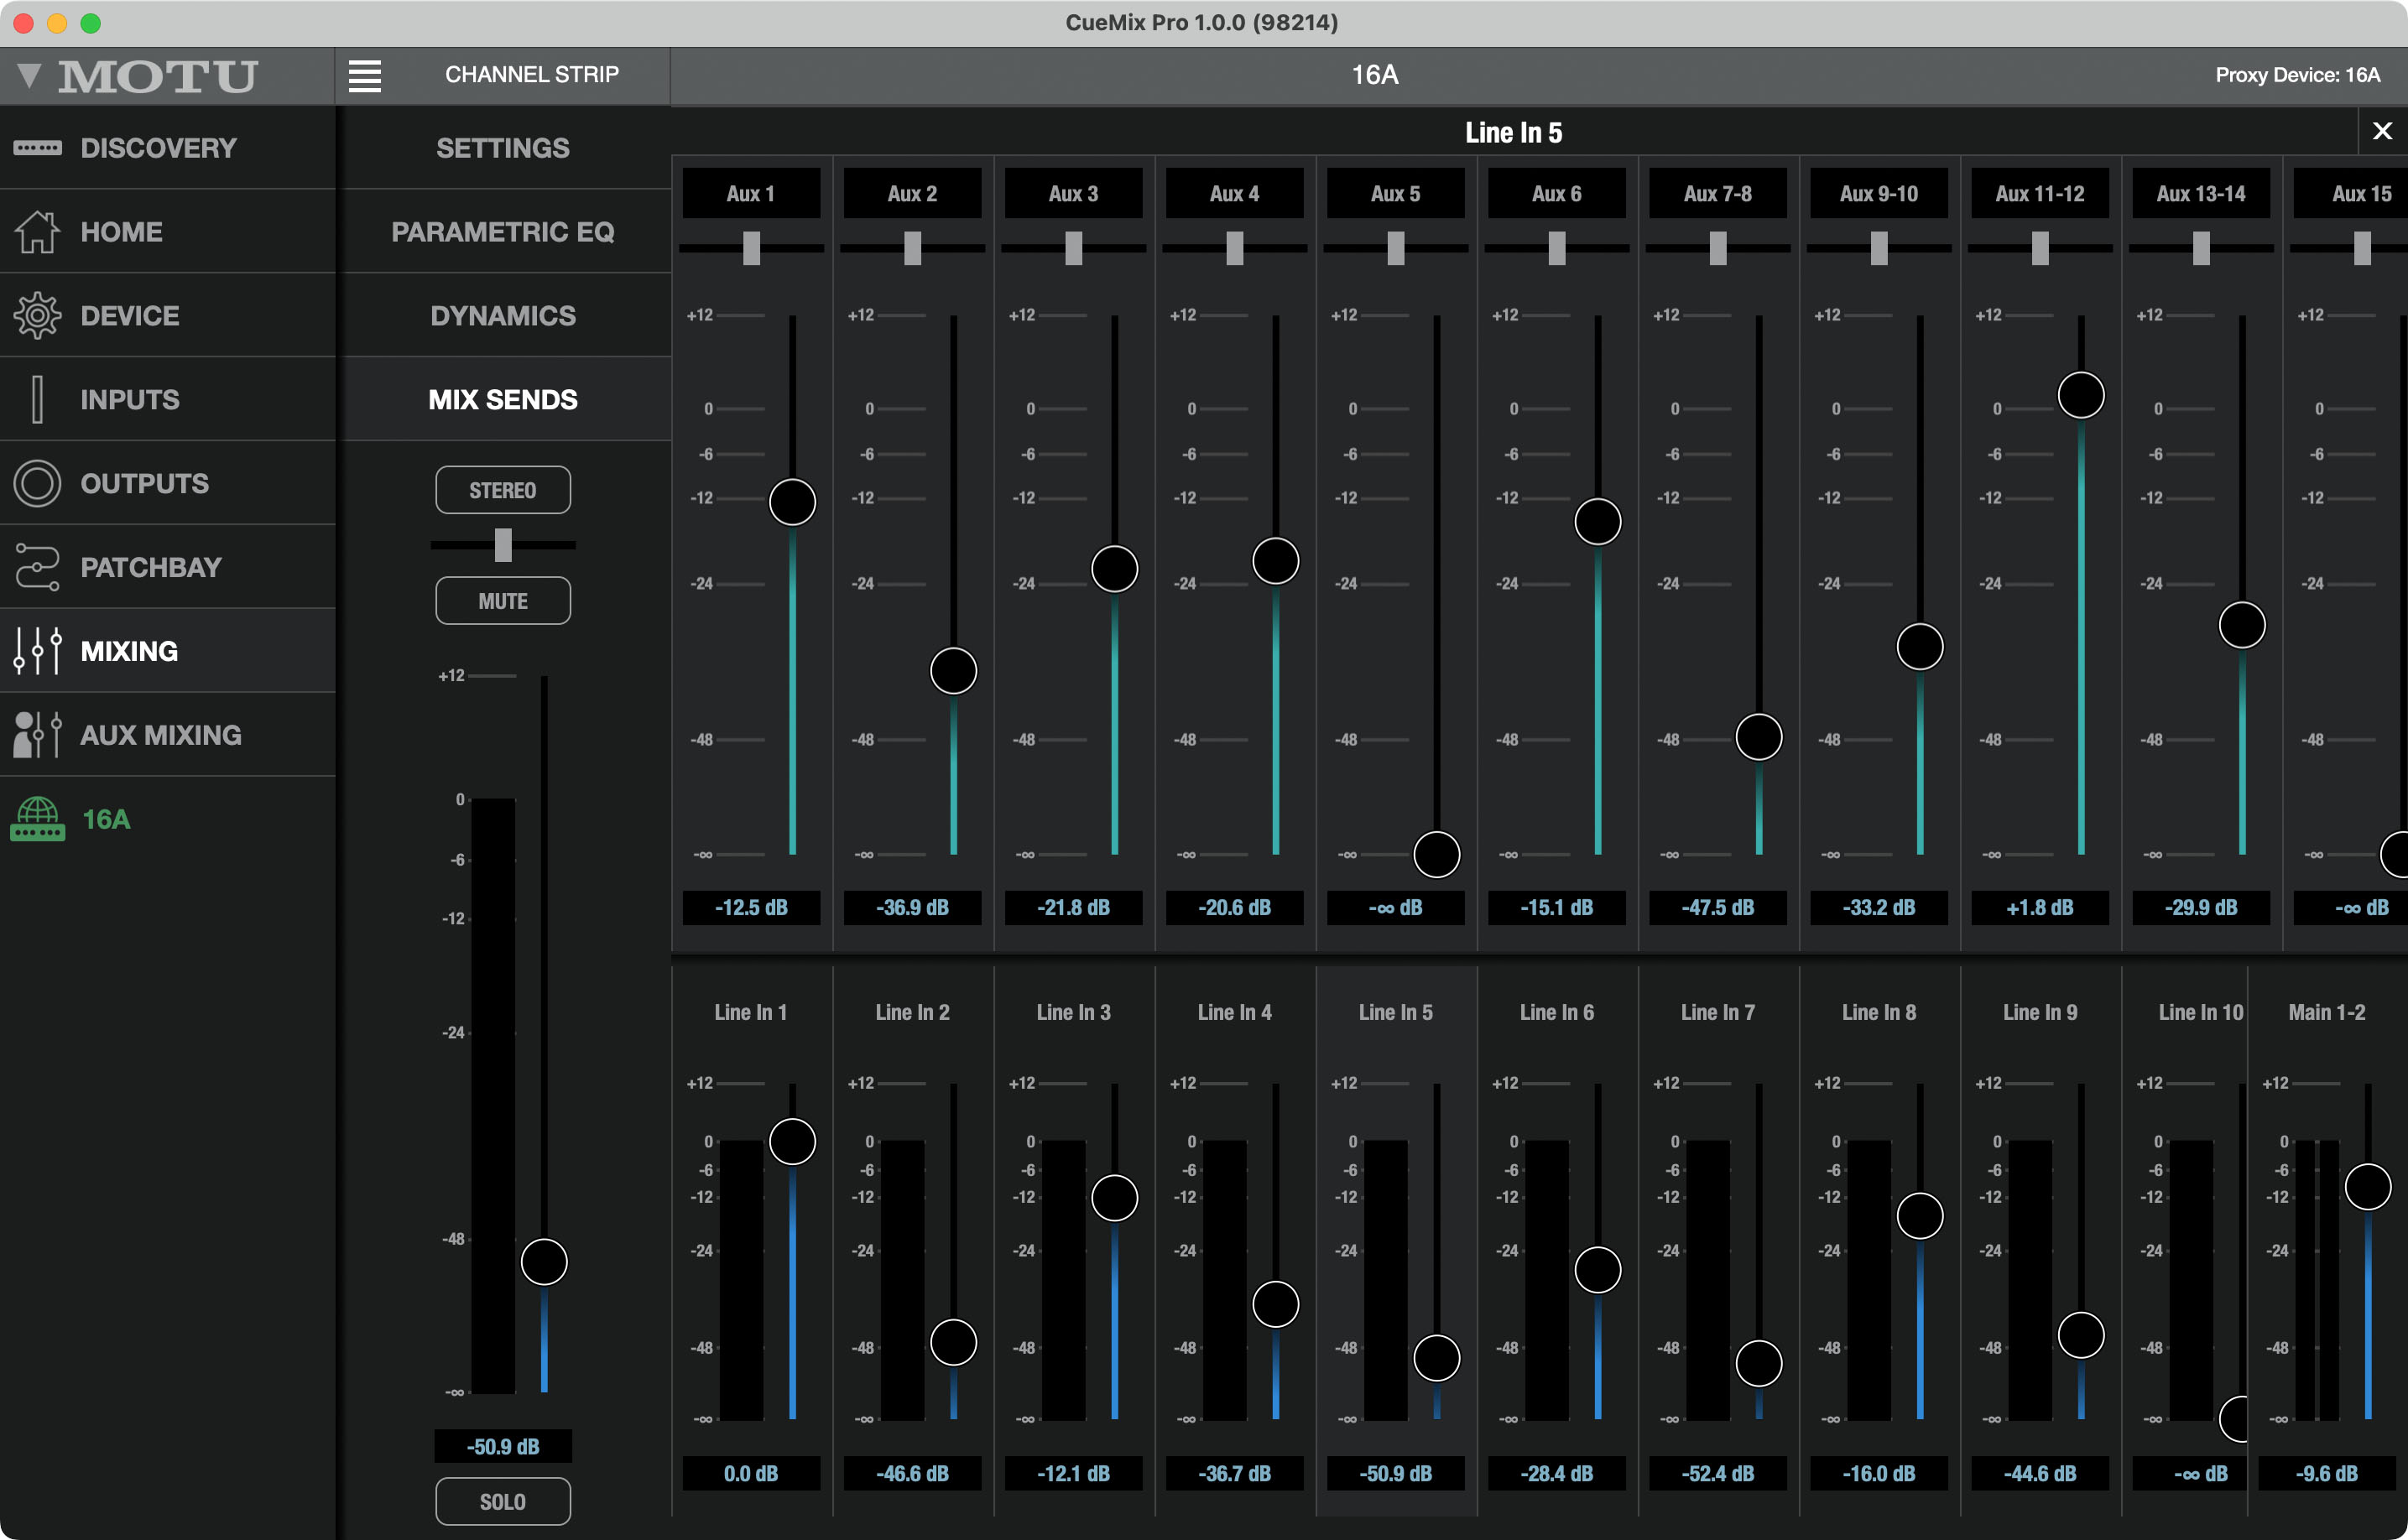
Task: Click the Aux 1 send label
Action: tap(751, 194)
